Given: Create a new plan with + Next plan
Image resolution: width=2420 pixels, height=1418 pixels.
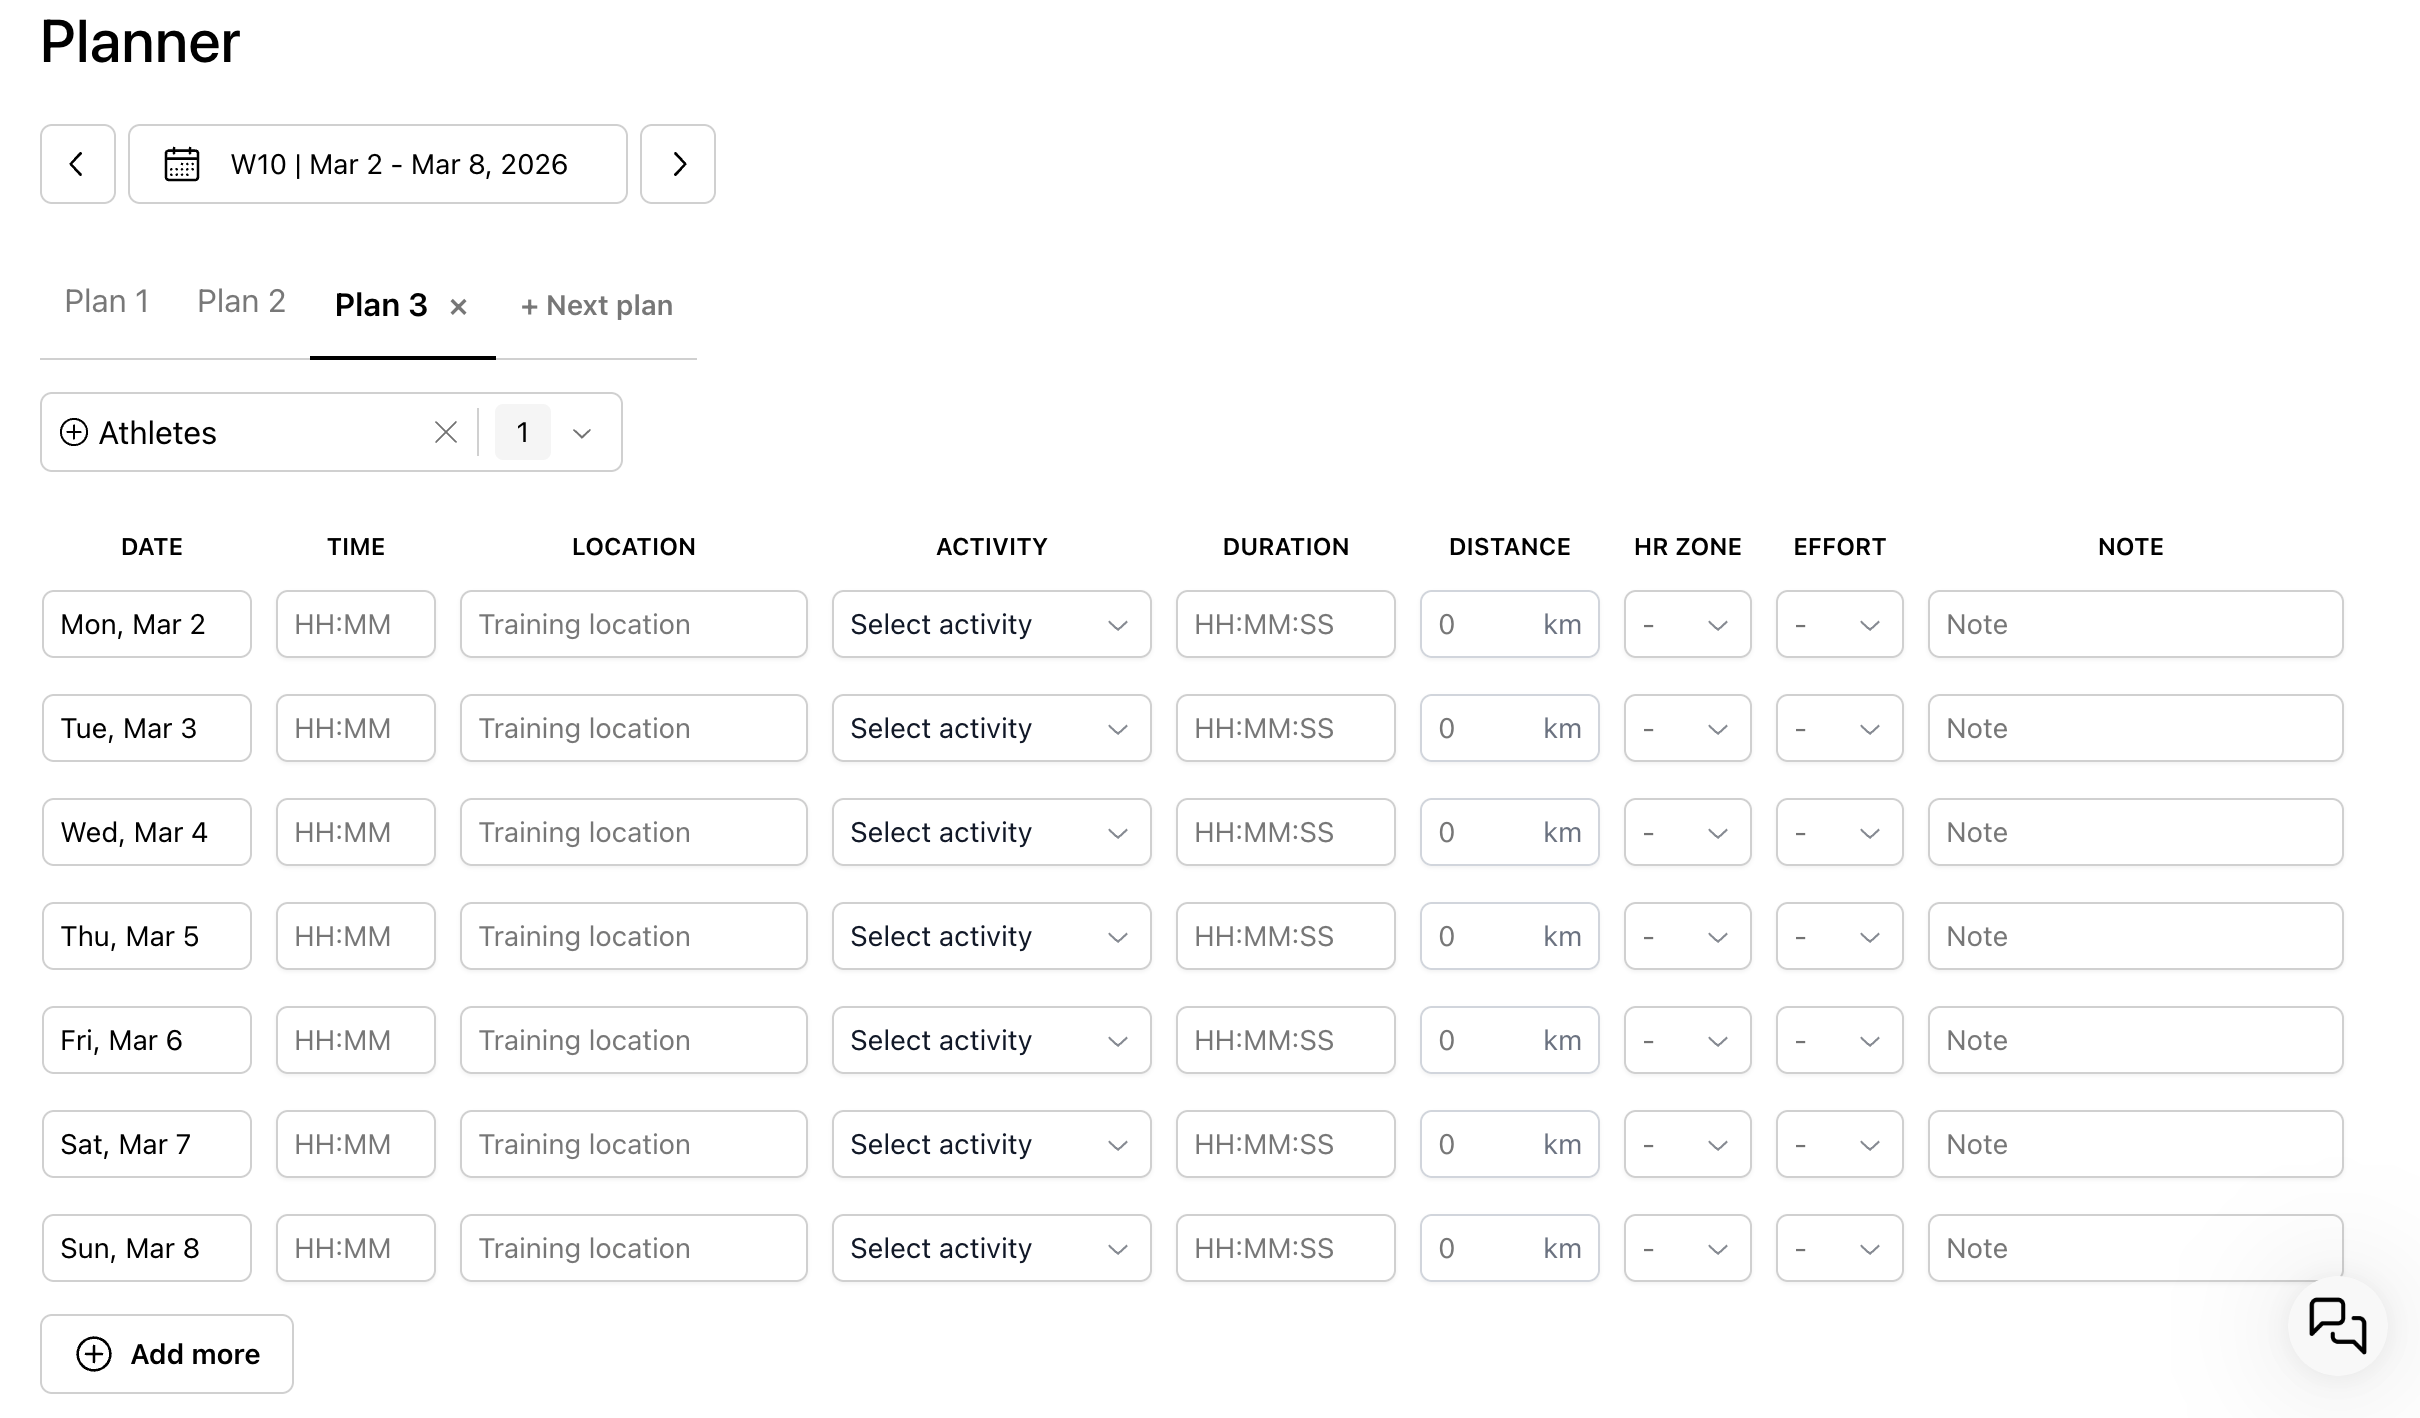Looking at the screenshot, I should point(597,306).
